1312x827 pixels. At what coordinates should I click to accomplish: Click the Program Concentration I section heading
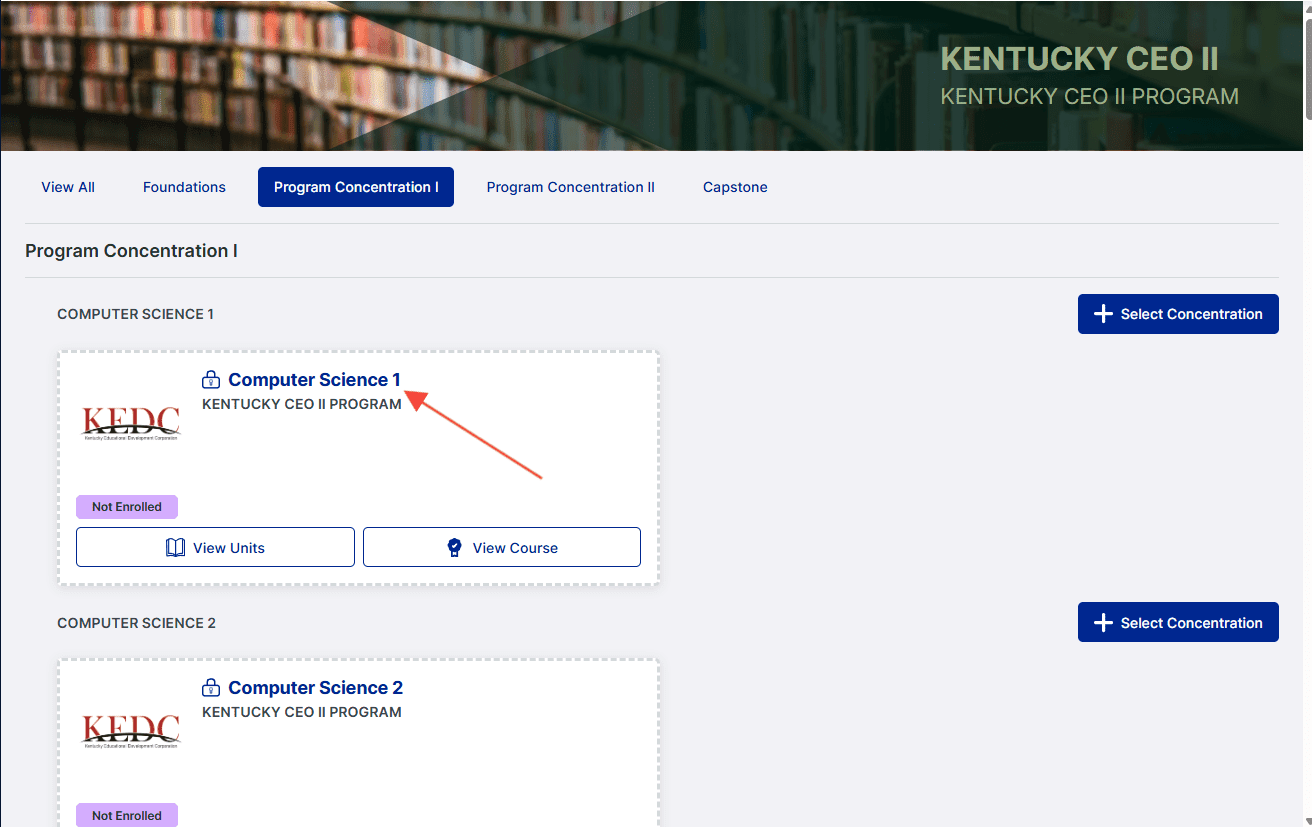click(131, 251)
